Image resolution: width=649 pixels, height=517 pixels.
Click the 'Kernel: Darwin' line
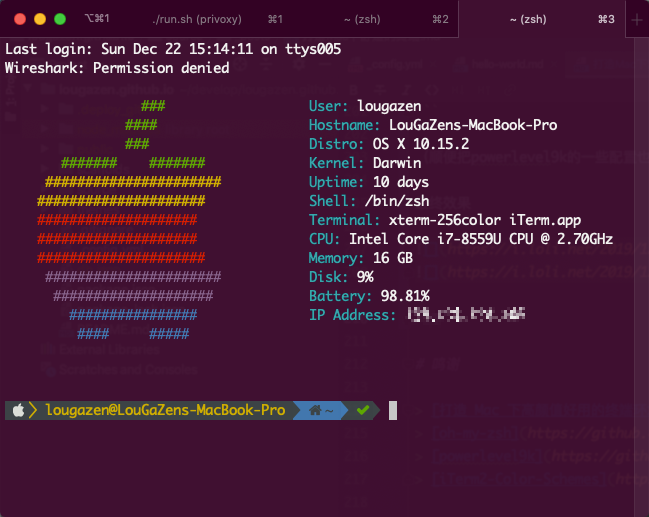[x=365, y=163]
